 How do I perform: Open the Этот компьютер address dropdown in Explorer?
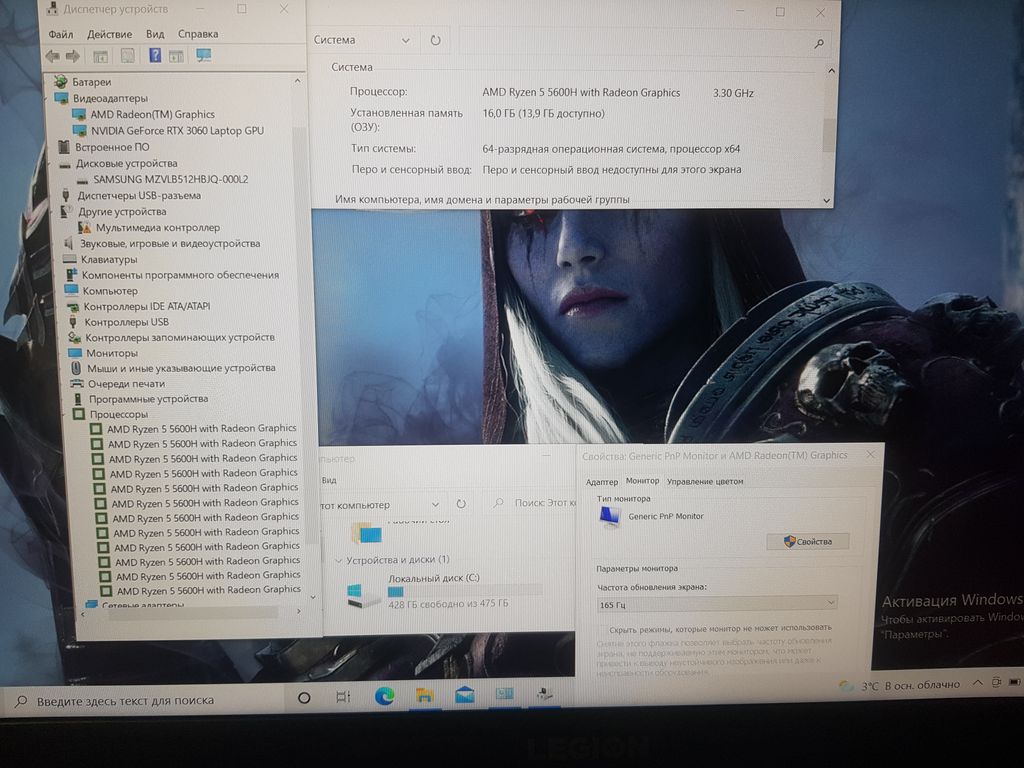435,505
